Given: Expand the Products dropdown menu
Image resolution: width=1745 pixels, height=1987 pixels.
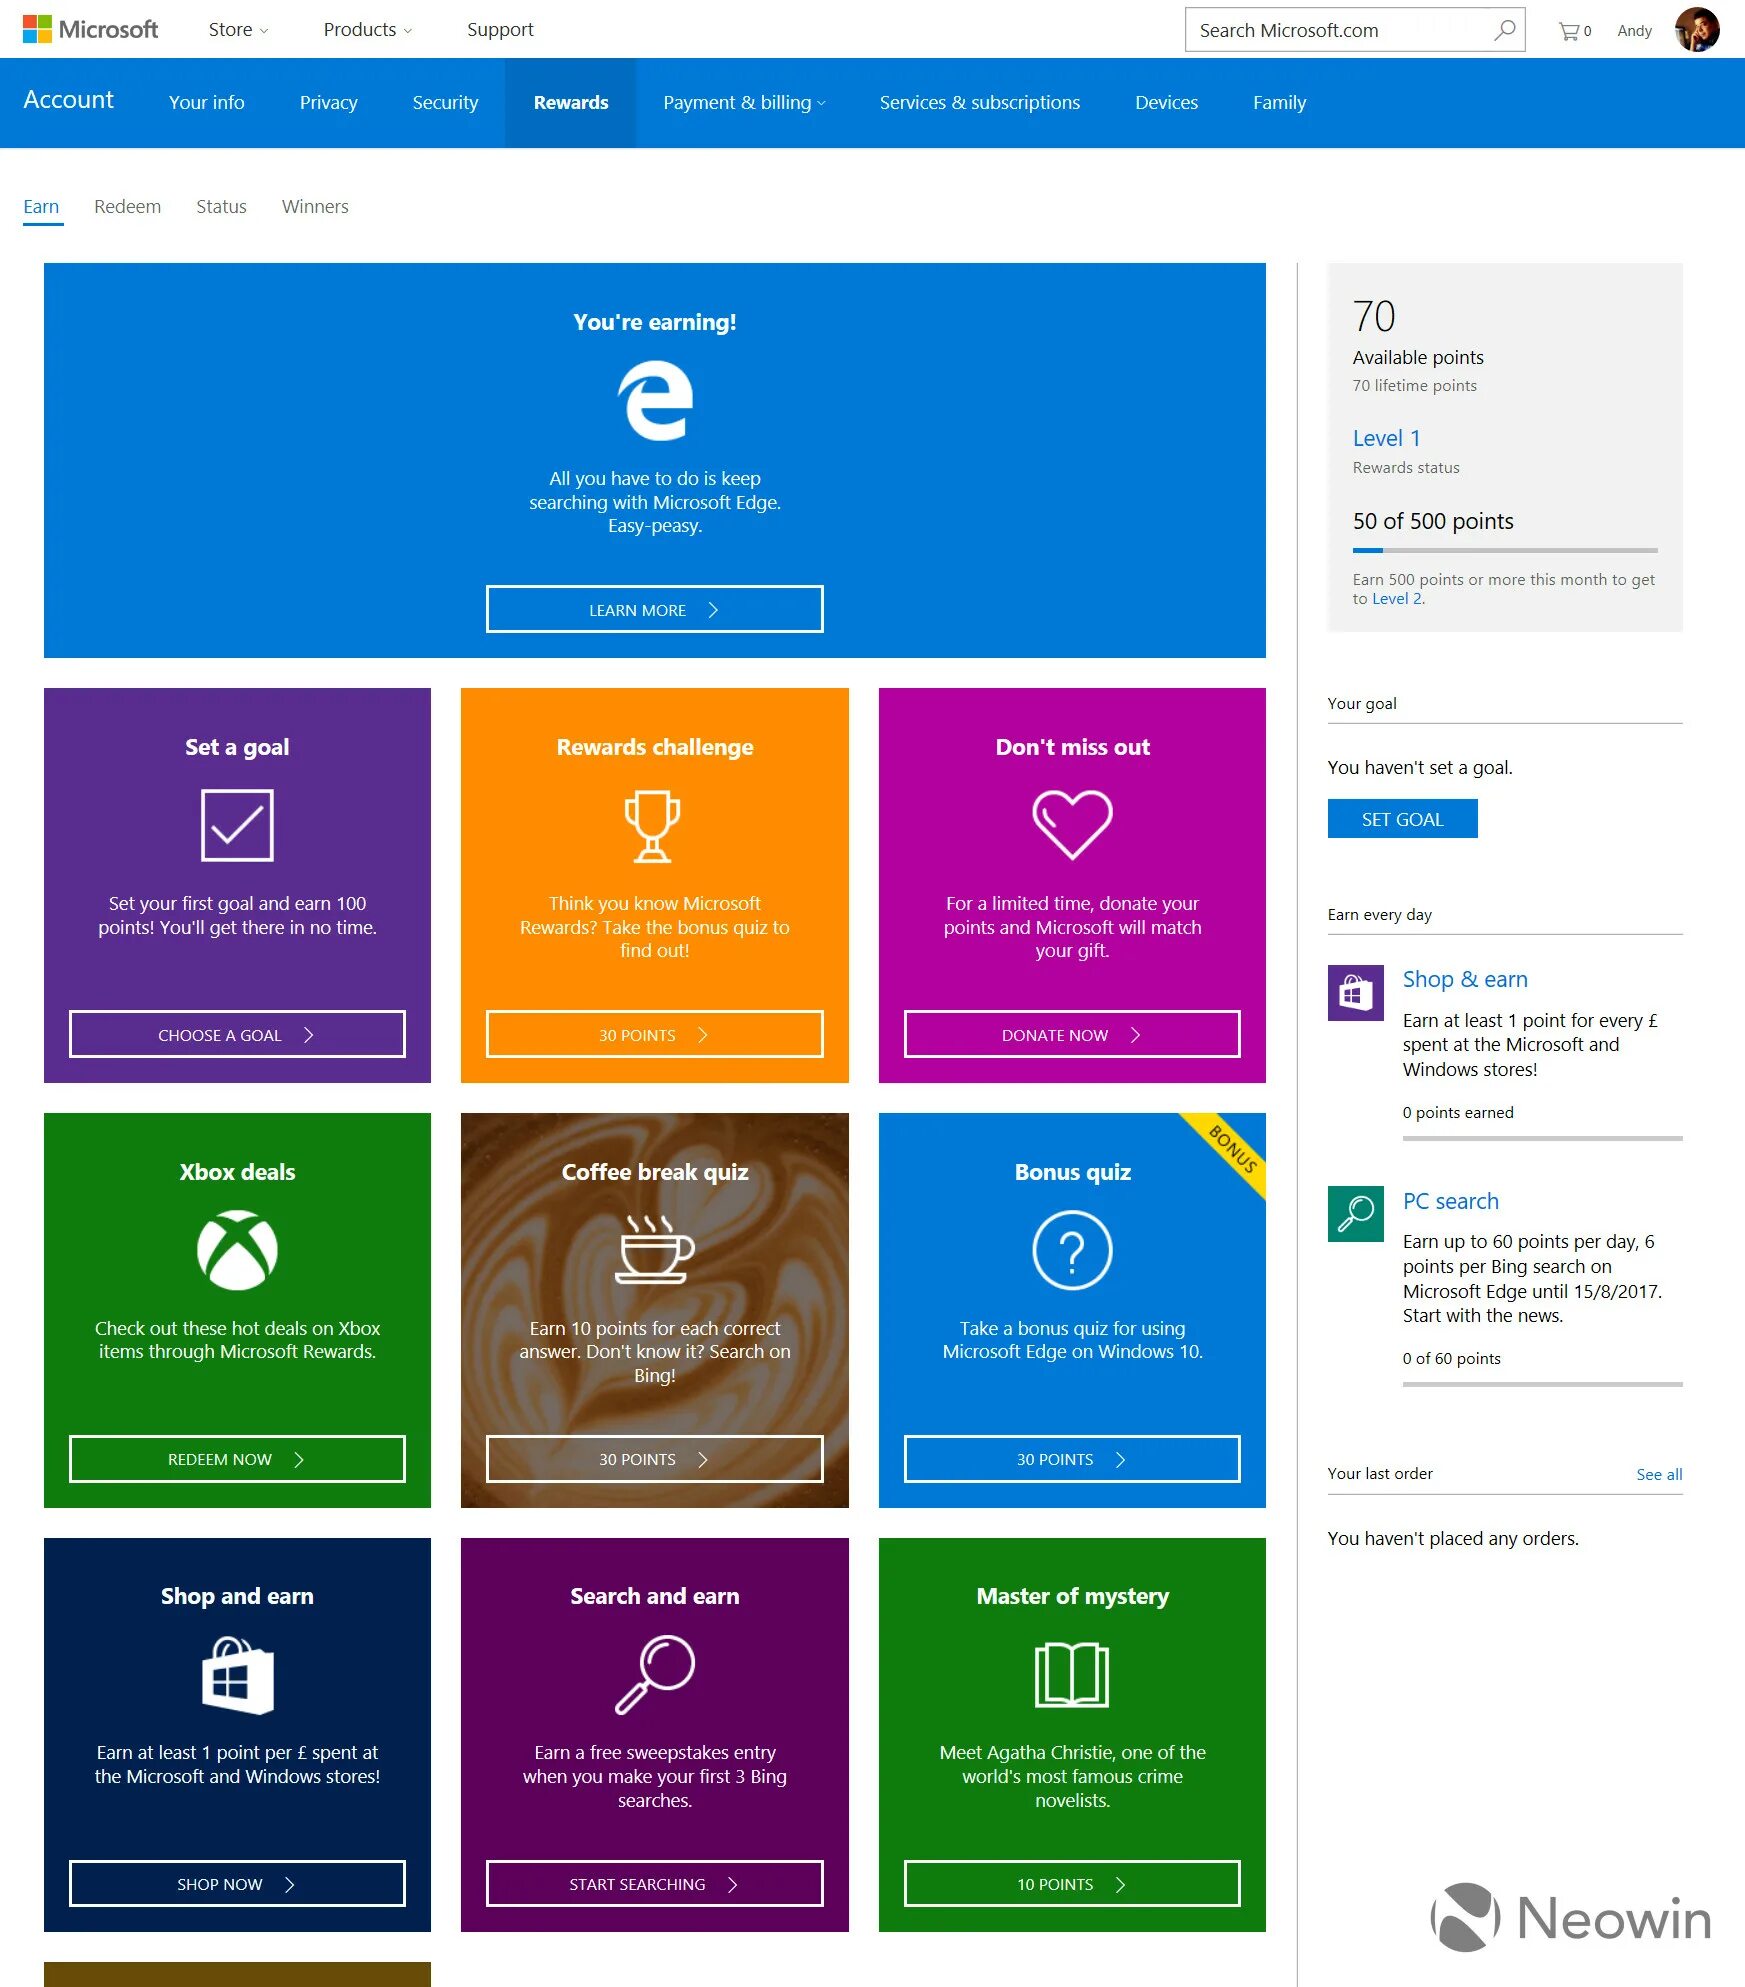Looking at the screenshot, I should pyautogui.click(x=367, y=30).
